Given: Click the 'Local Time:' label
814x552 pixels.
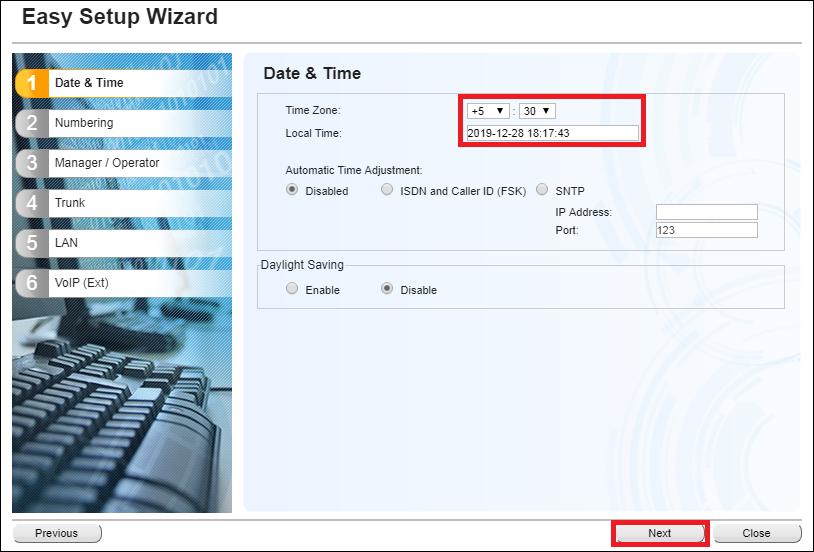Looking at the screenshot, I should (314, 133).
